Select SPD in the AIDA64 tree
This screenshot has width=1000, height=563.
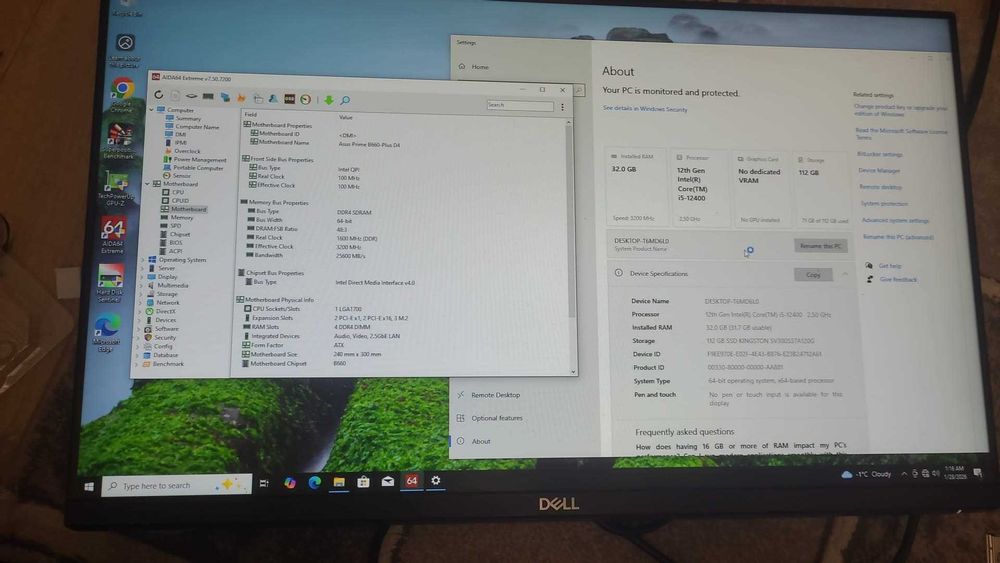coord(175,226)
